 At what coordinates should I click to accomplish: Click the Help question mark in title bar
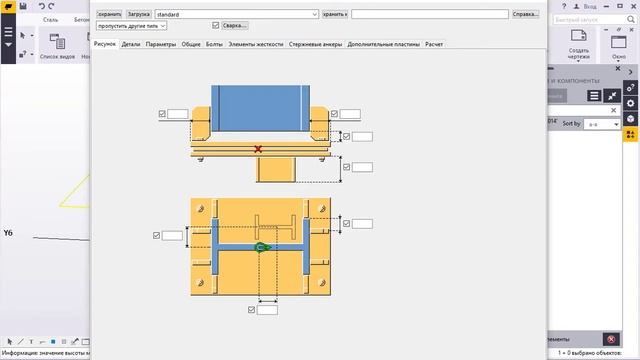(564, 7)
